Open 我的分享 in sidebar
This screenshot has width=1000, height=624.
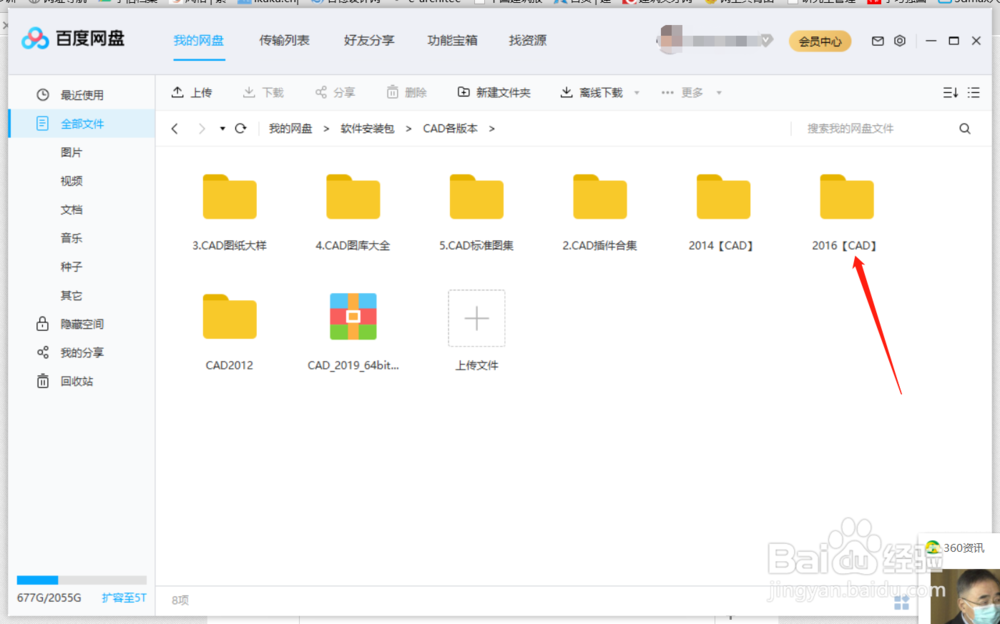coord(82,353)
